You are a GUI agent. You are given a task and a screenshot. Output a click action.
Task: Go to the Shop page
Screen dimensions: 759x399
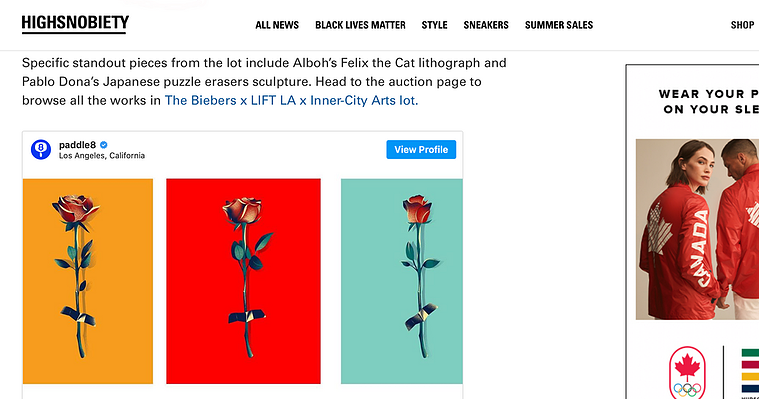click(742, 25)
